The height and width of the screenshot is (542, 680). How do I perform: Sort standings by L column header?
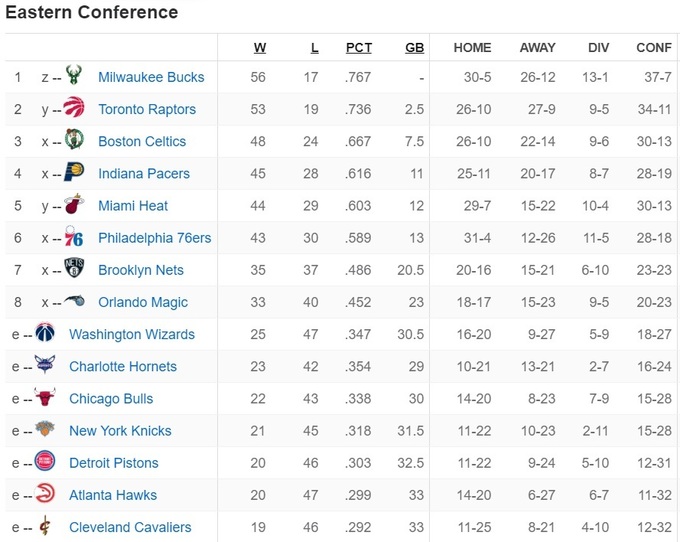coord(314,47)
